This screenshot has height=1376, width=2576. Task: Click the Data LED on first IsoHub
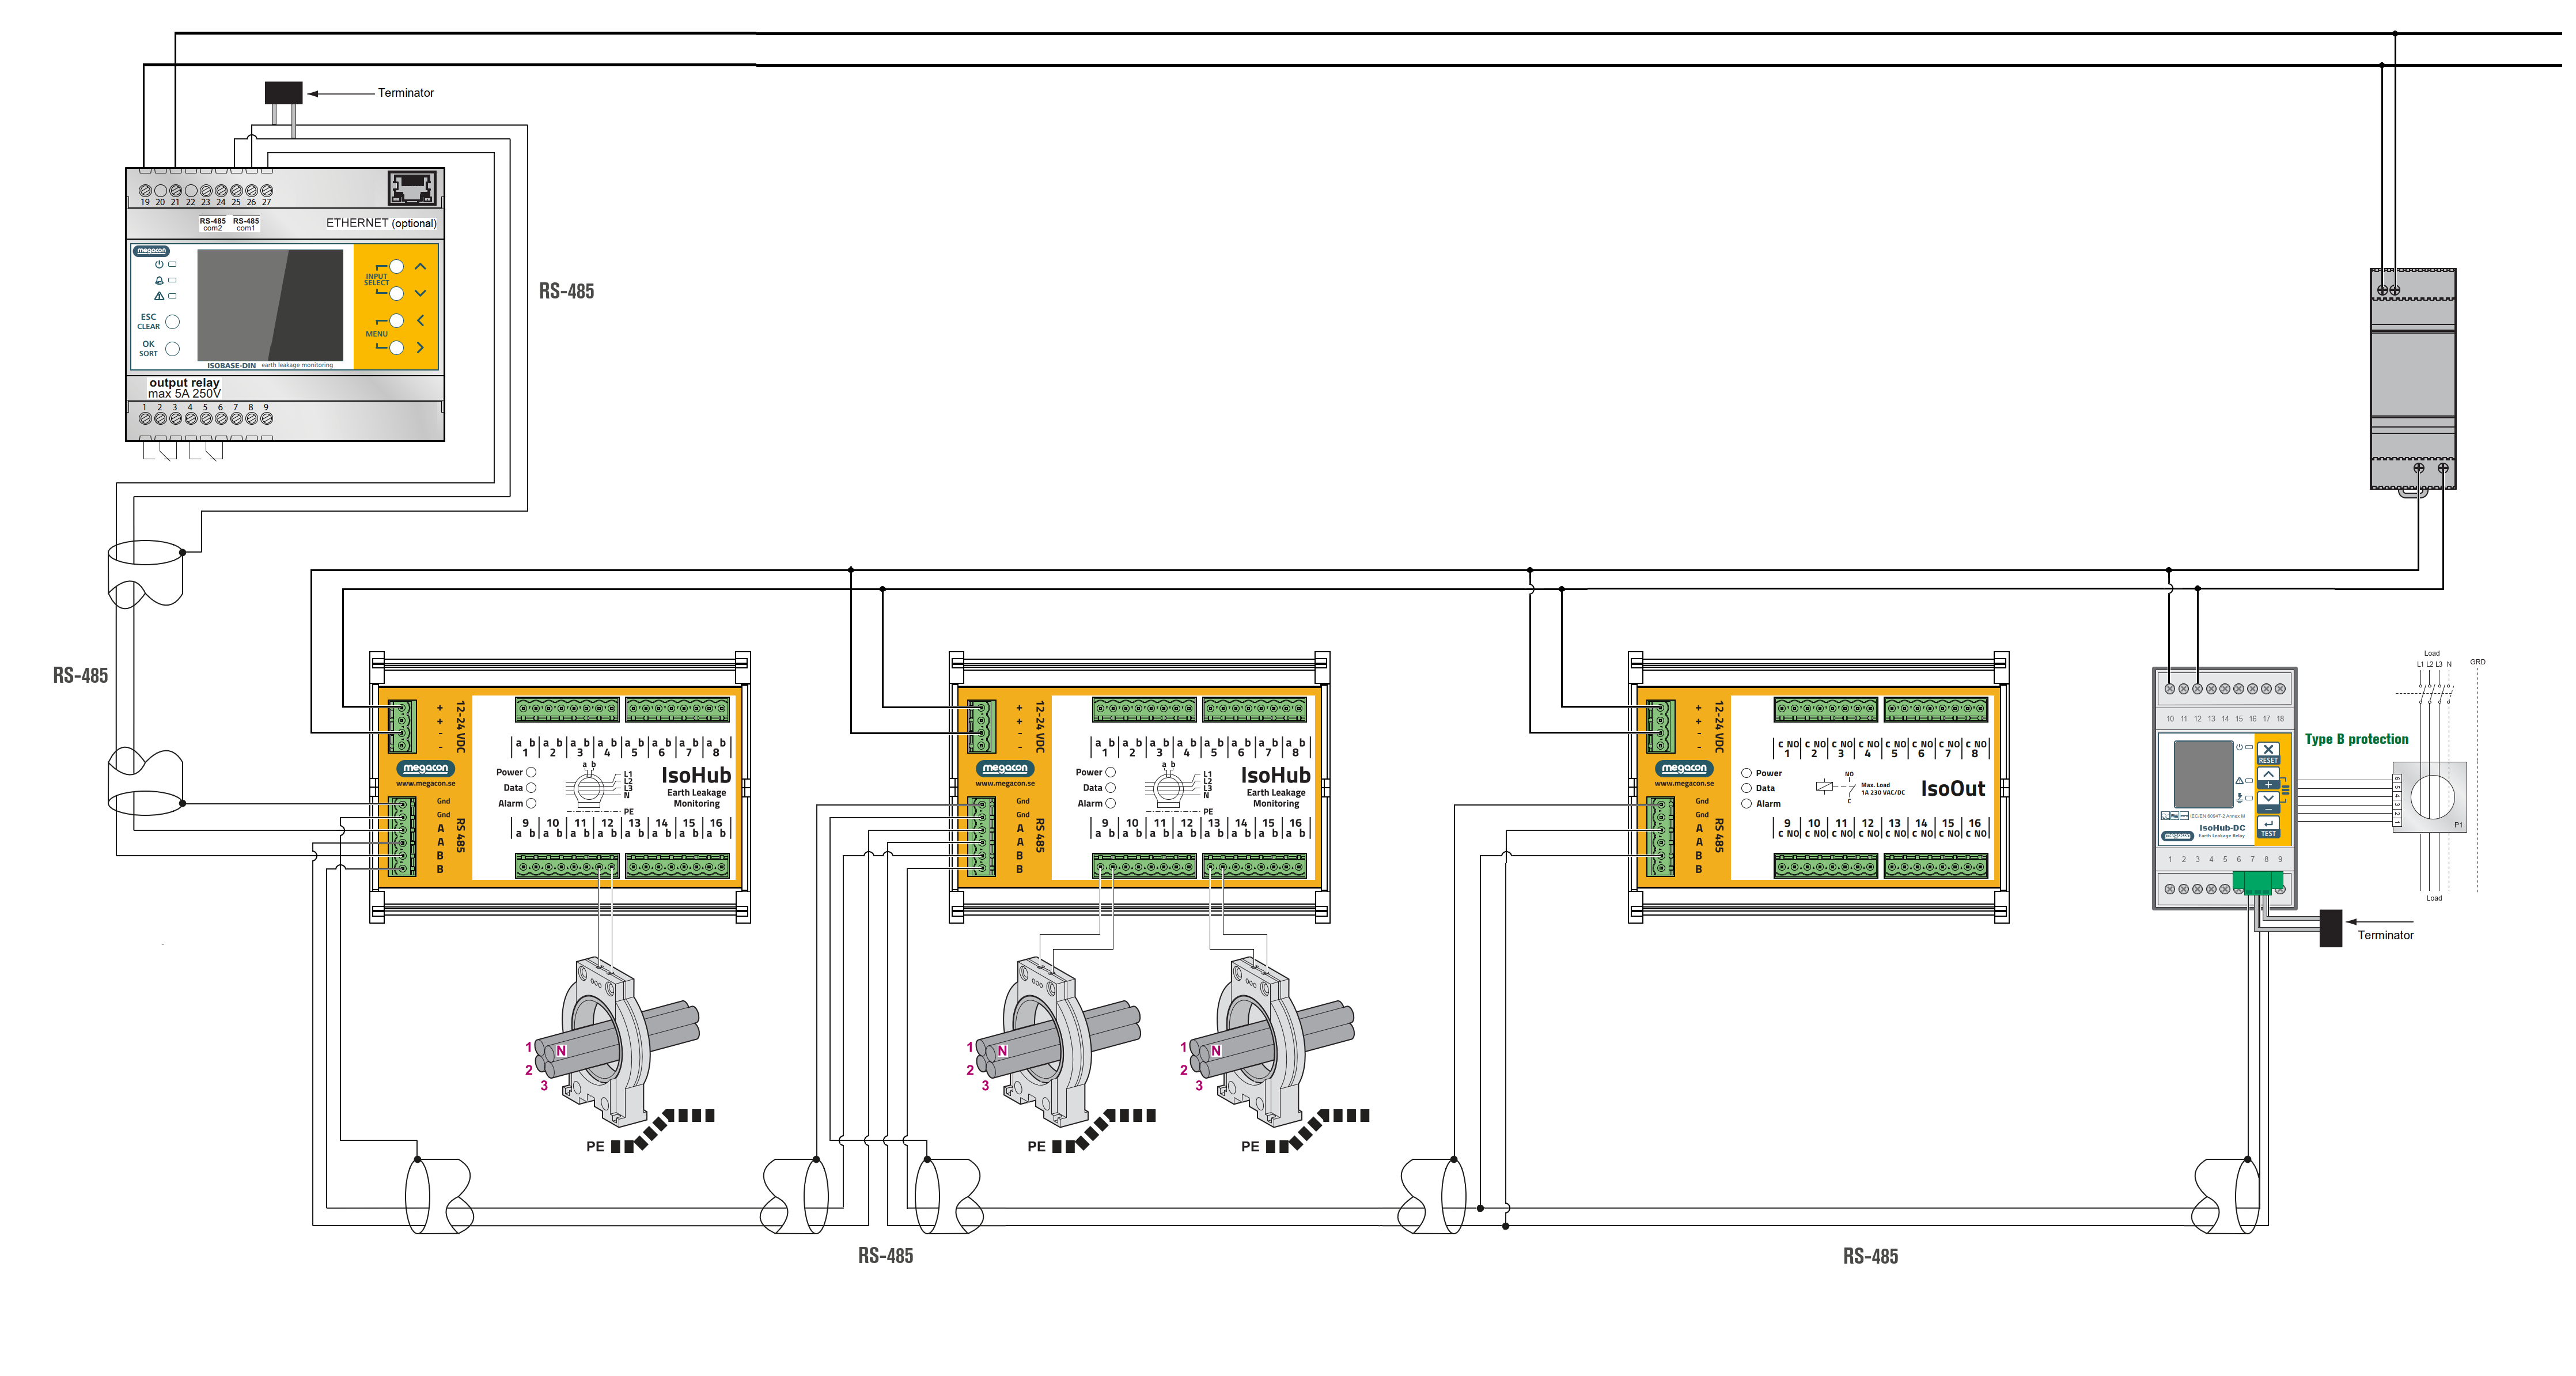click(x=531, y=788)
